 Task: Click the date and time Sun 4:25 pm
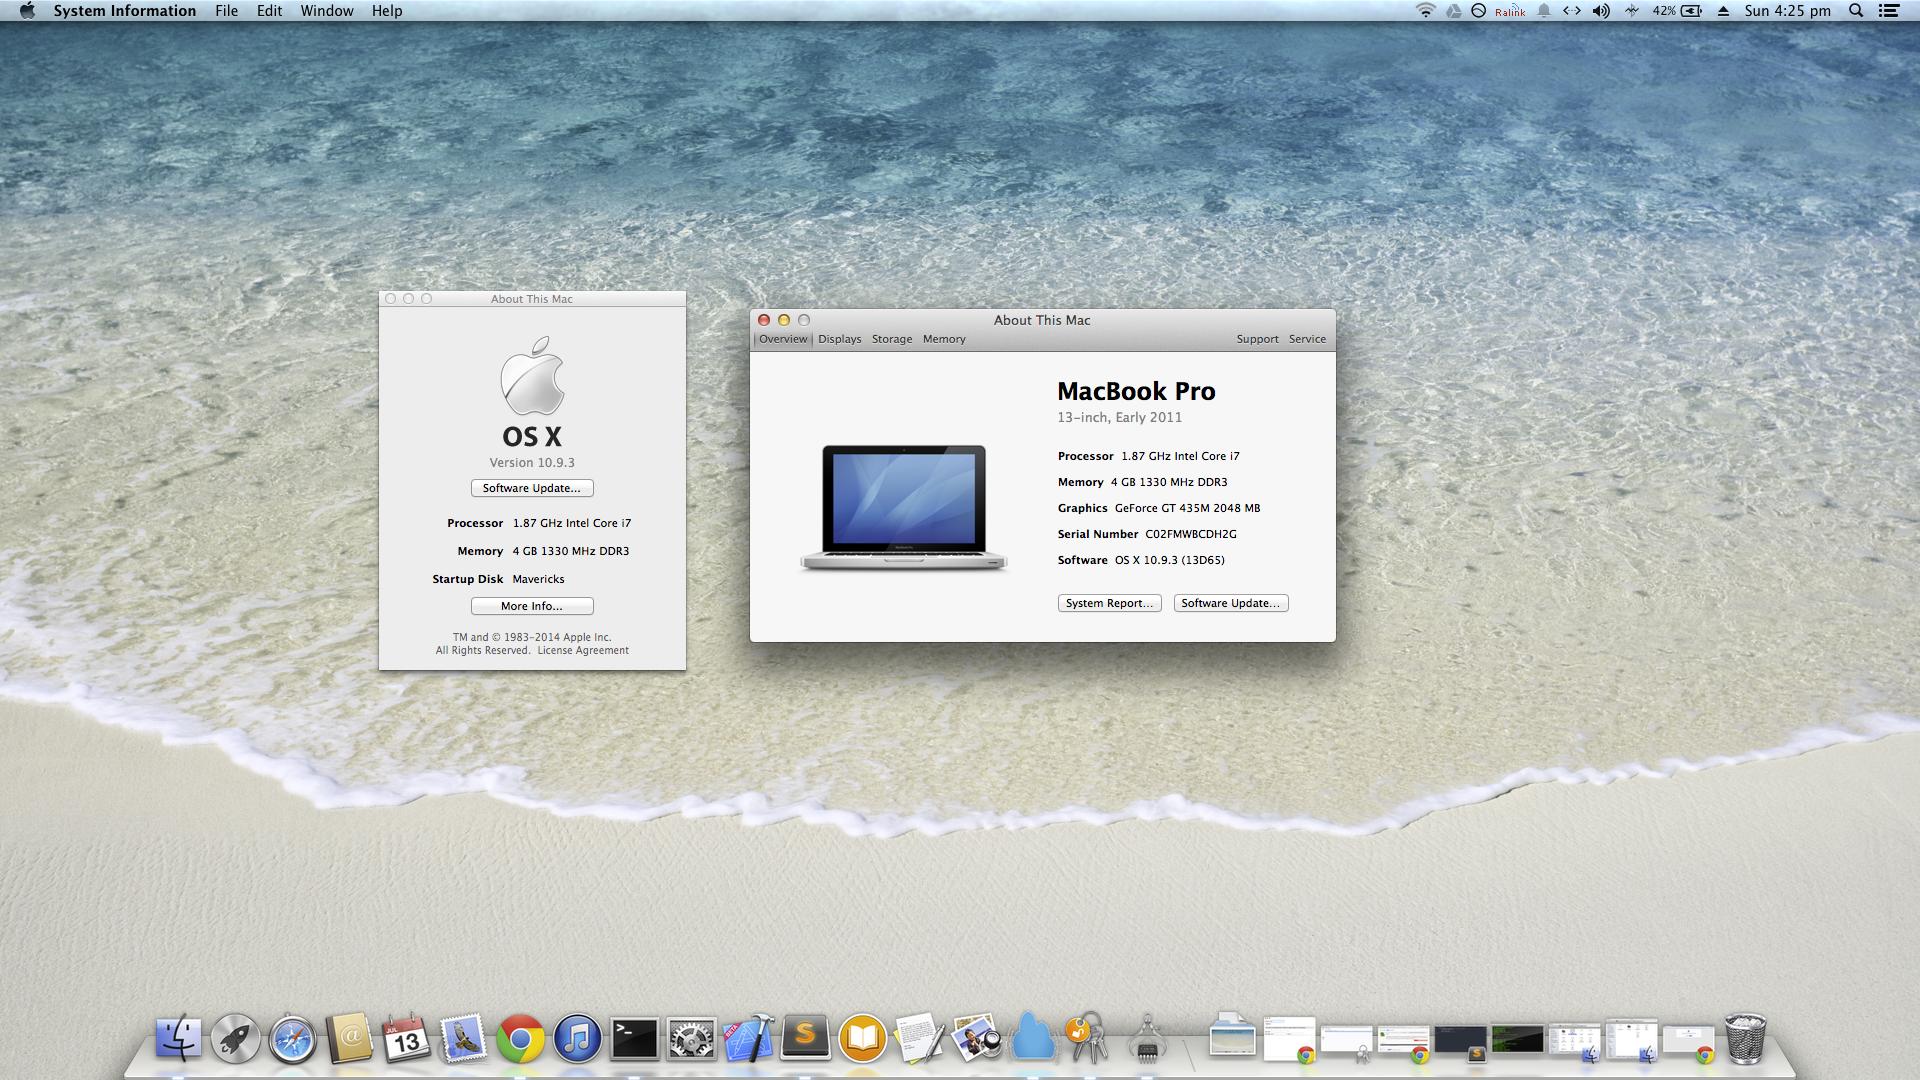click(x=1787, y=11)
